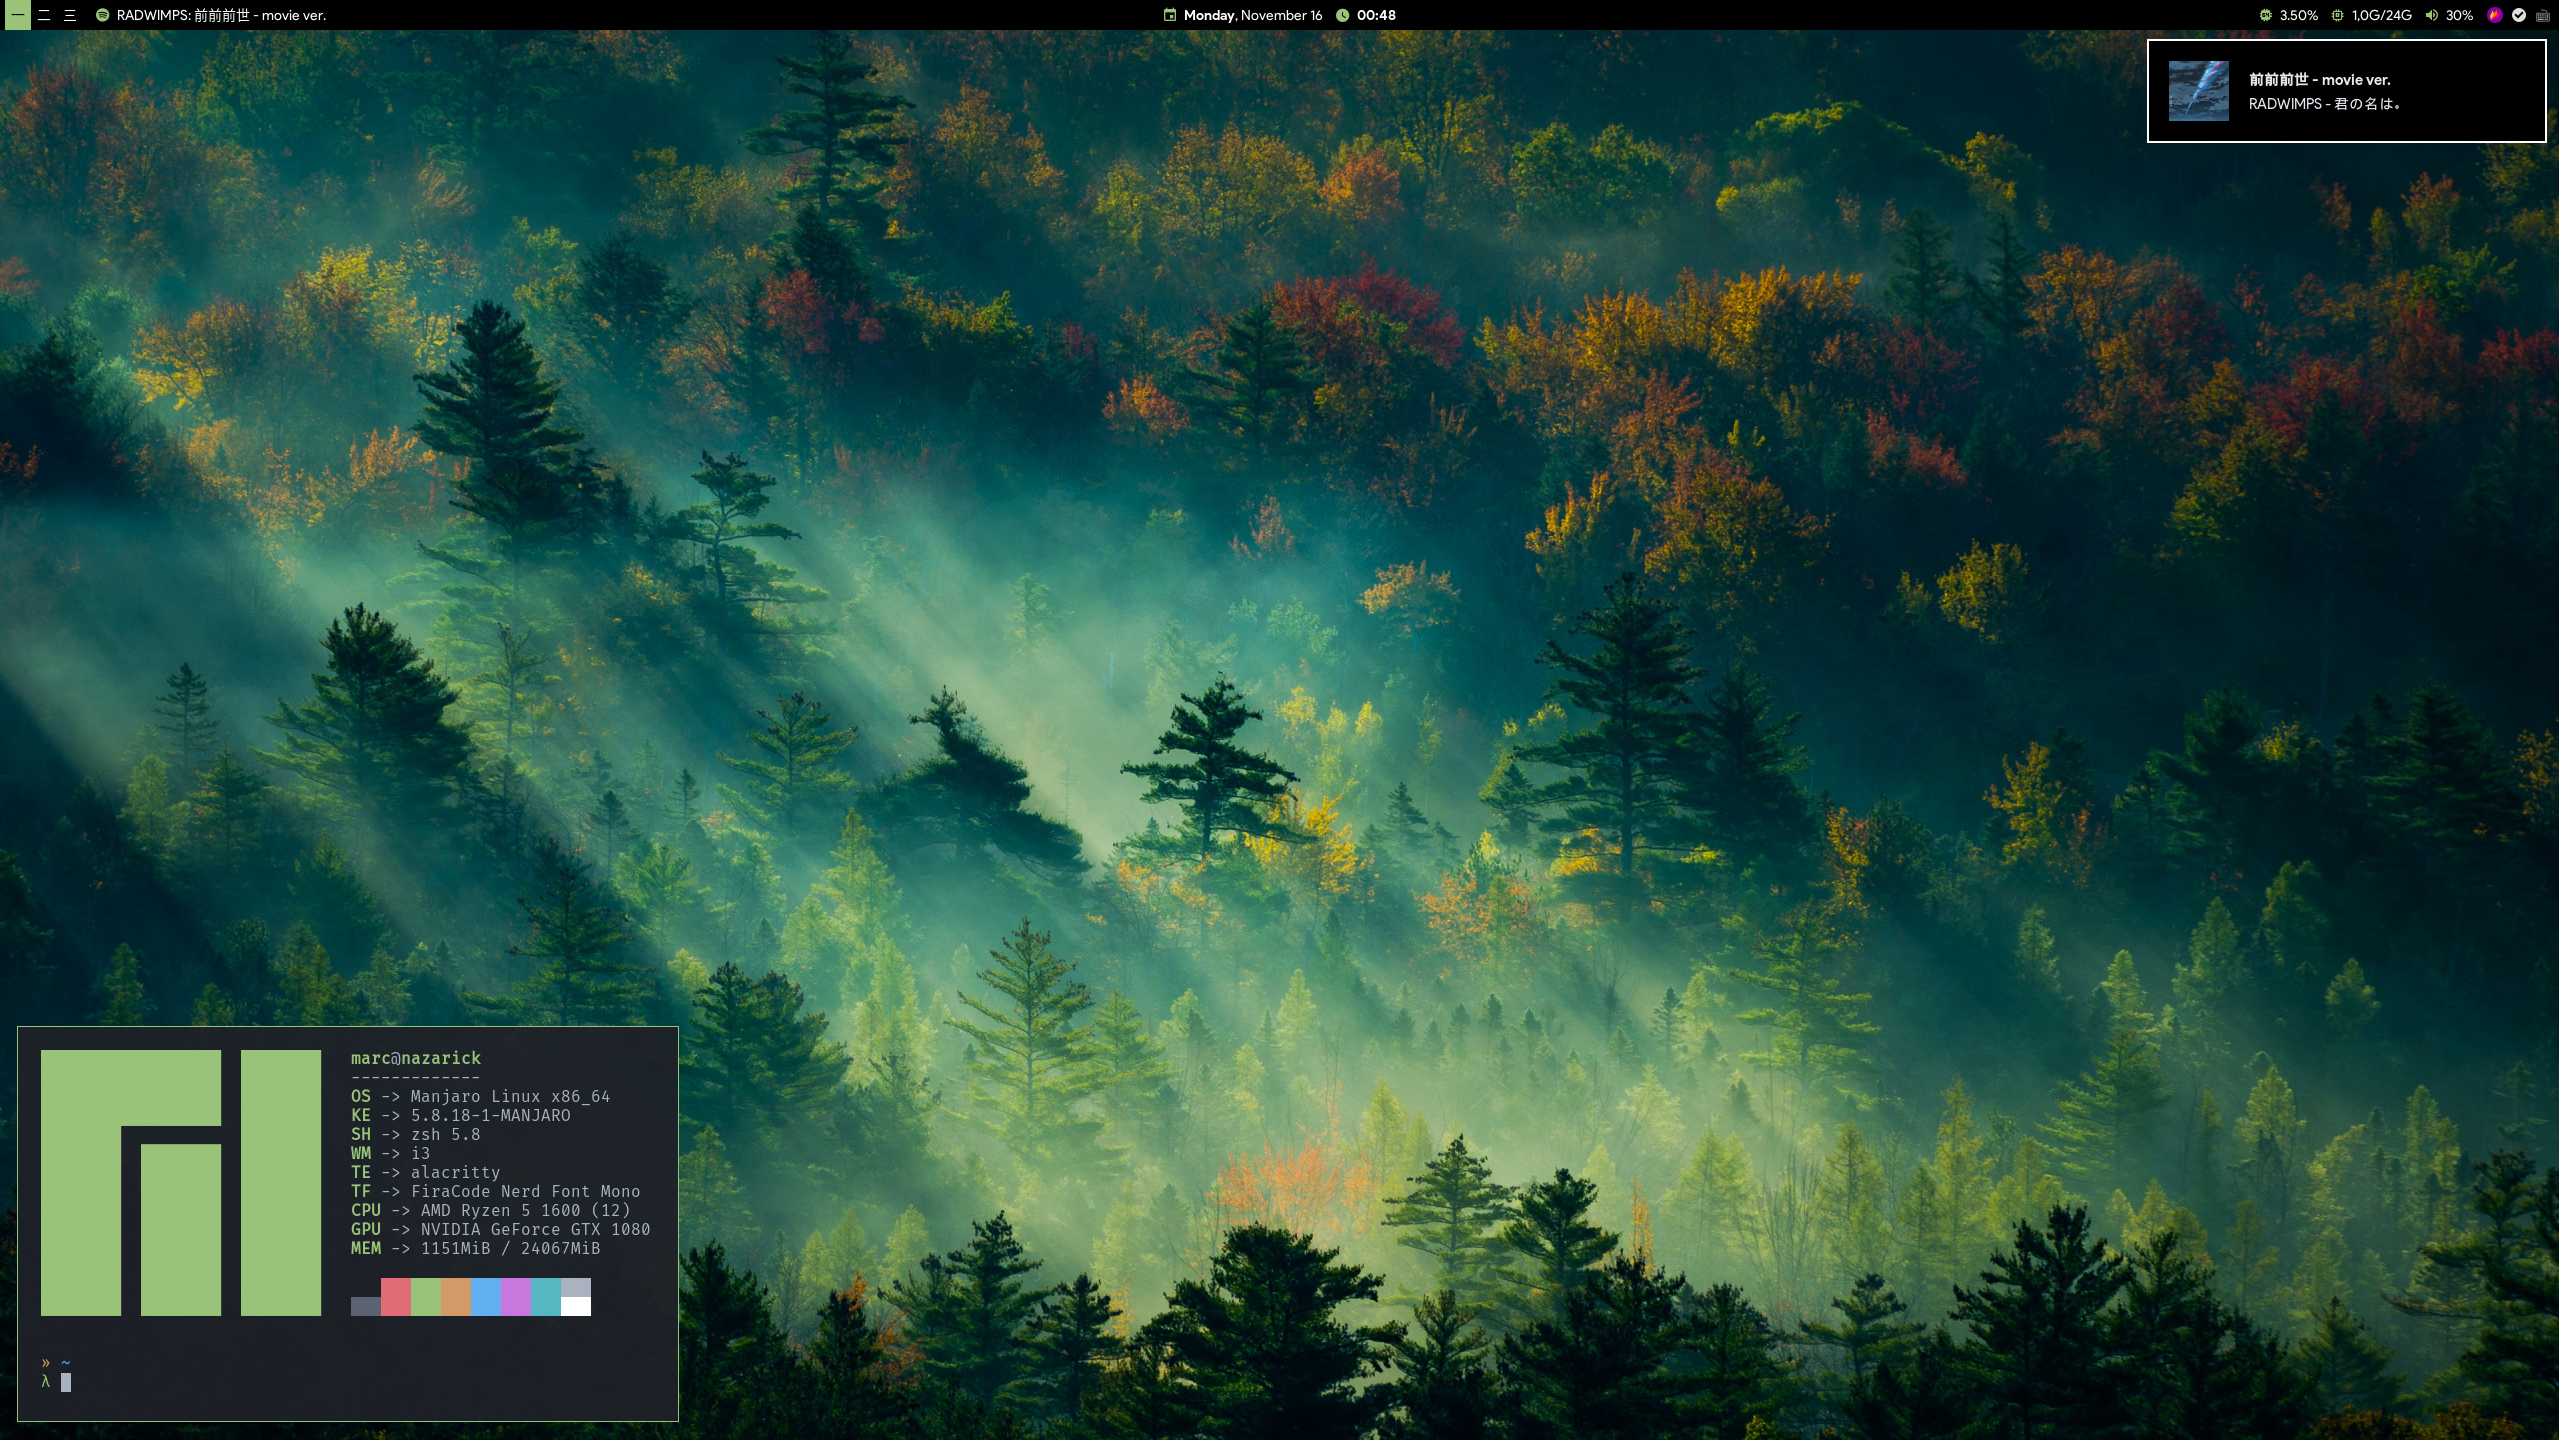Viewport: 2559px width, 1440px height.
Task: Click the CPU usage chip icon
Action: click(2265, 15)
